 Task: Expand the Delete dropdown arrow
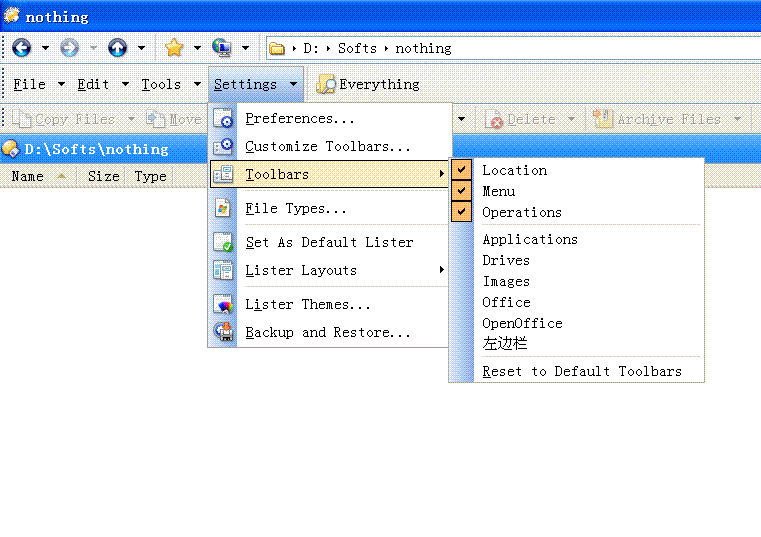coord(571,119)
